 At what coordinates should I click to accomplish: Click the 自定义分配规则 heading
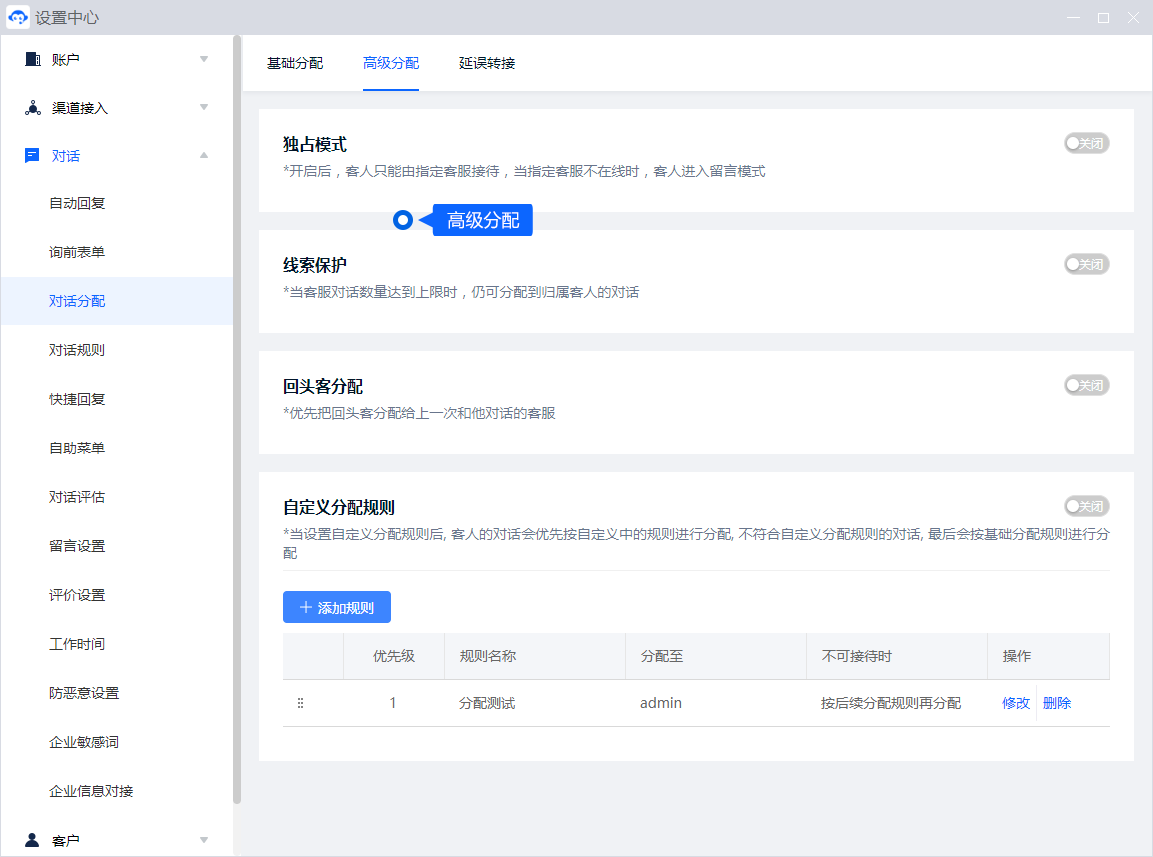339,508
